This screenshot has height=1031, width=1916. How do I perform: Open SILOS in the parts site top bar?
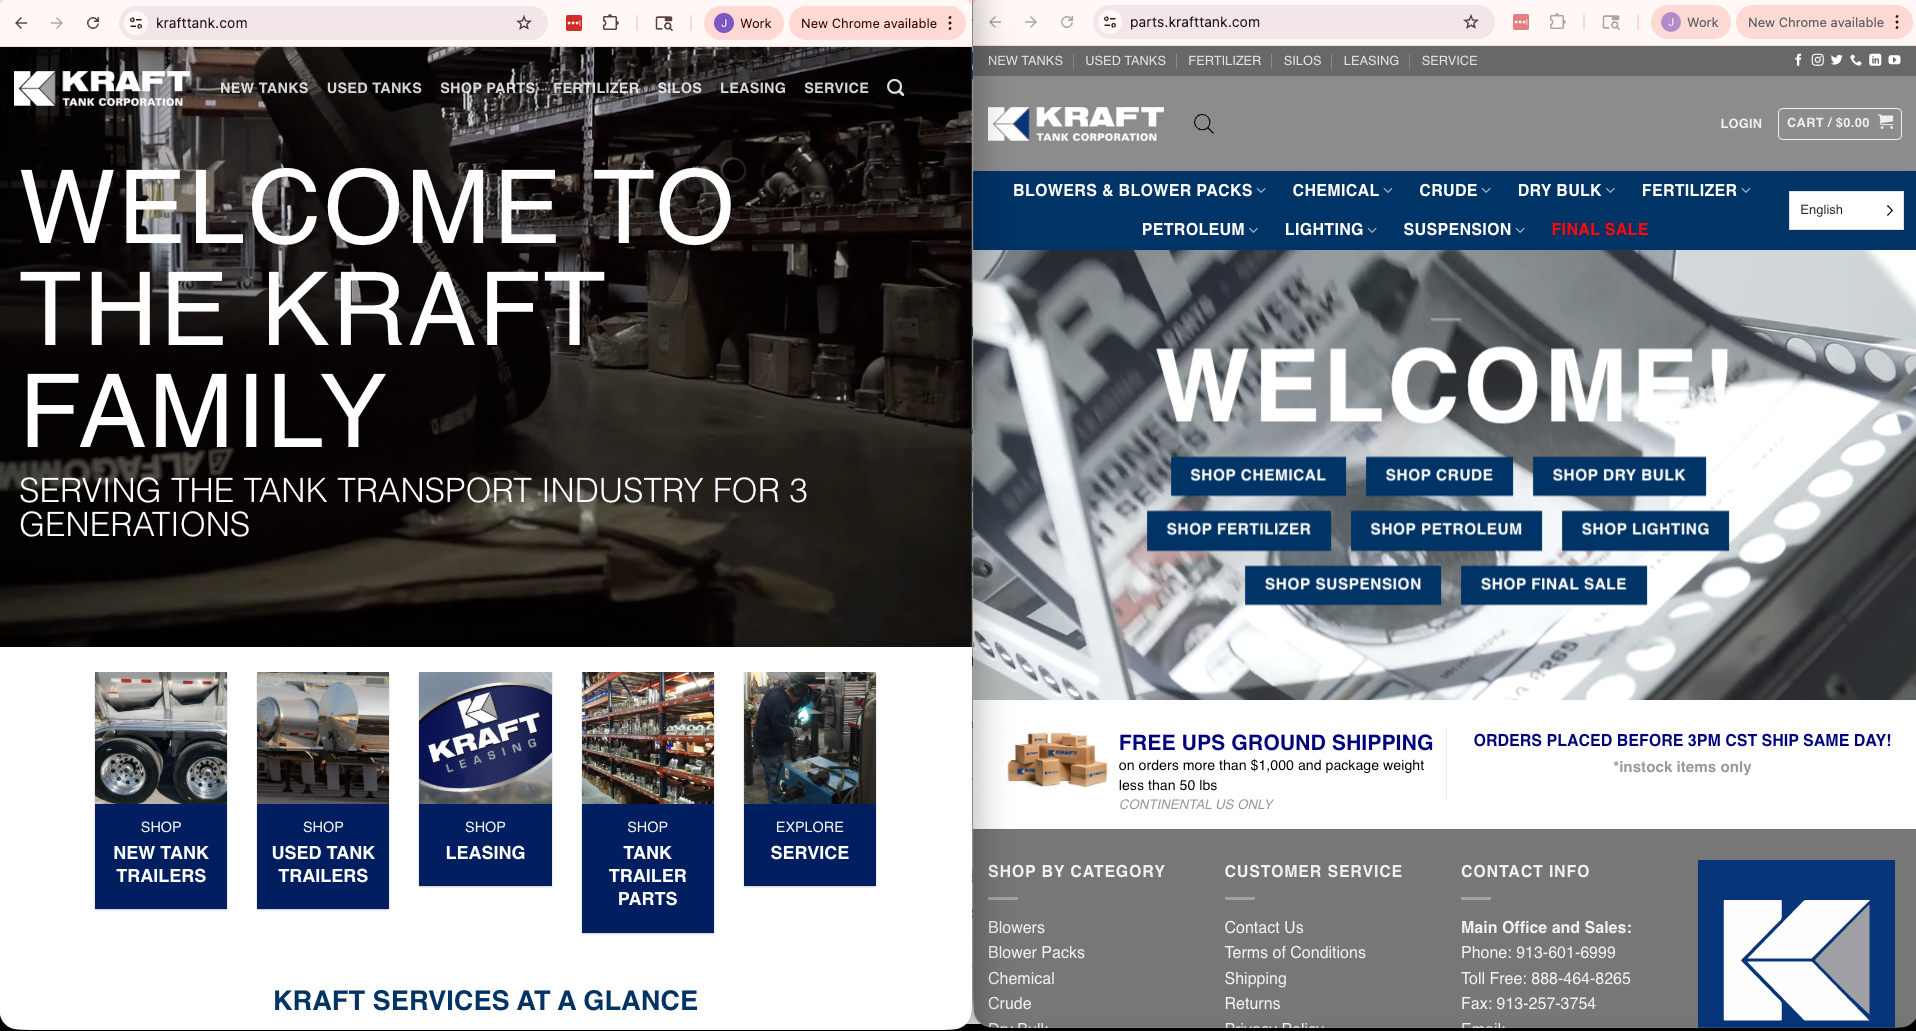(x=1302, y=60)
